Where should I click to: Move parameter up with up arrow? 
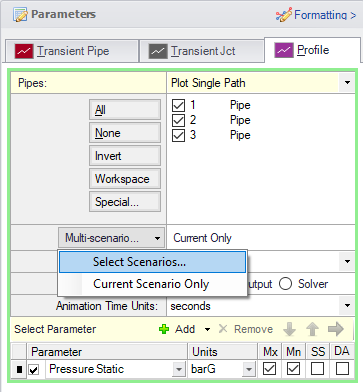click(x=312, y=329)
